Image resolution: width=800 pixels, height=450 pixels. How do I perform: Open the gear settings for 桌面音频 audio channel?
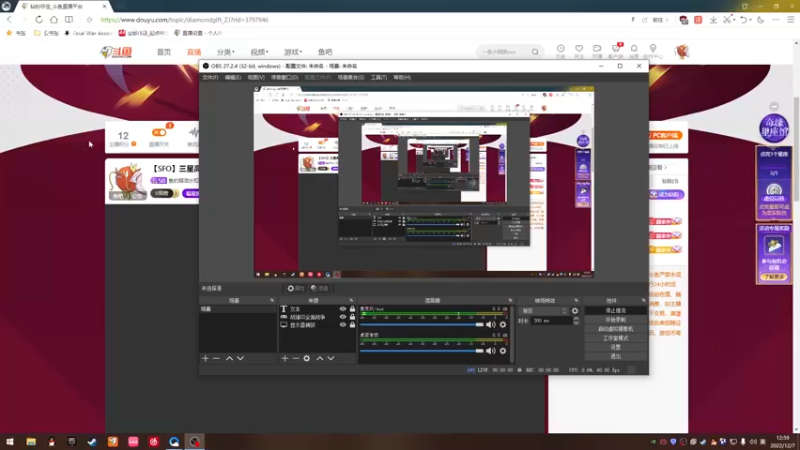point(503,351)
